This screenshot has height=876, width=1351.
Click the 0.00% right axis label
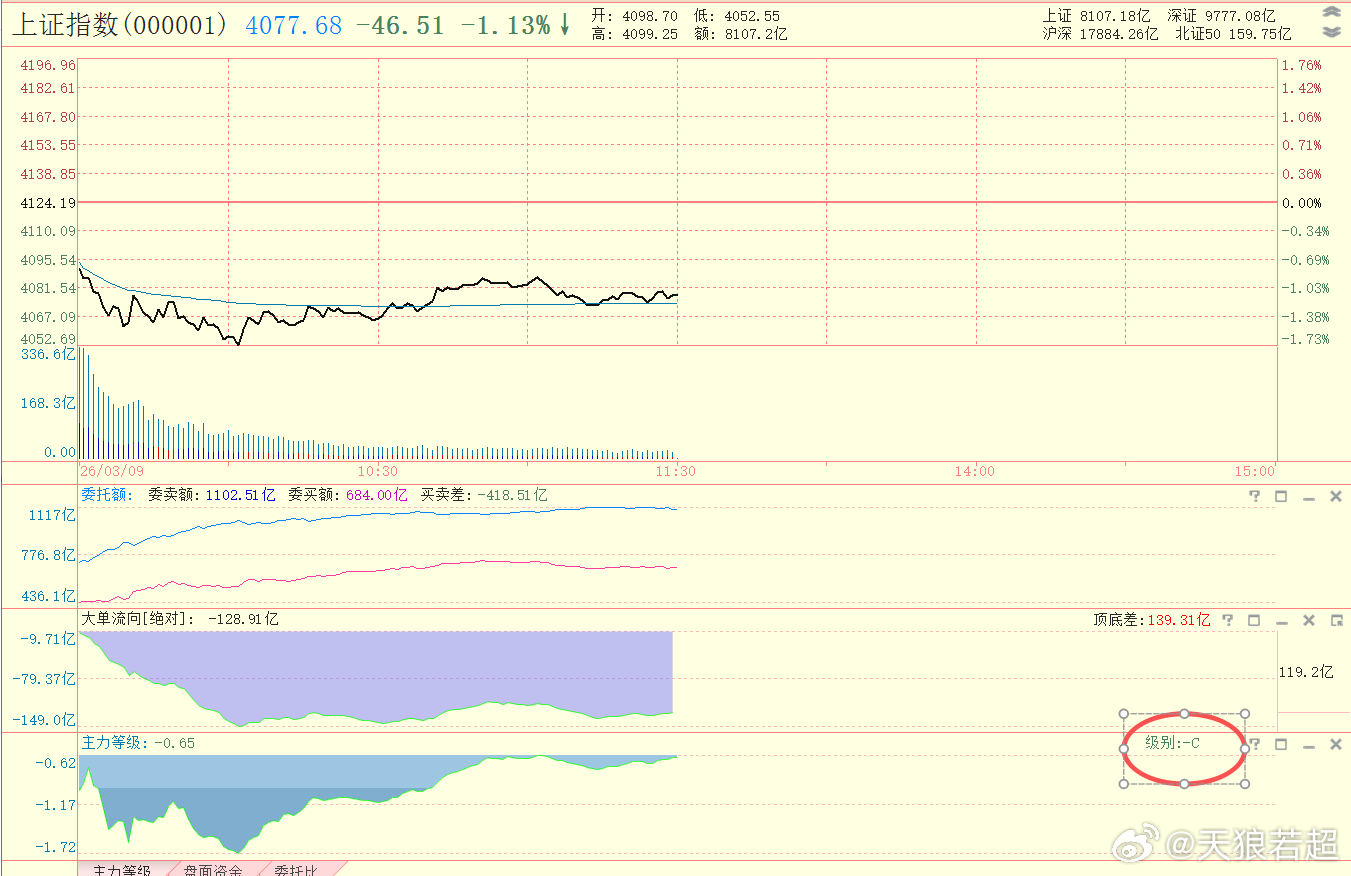pos(1301,203)
